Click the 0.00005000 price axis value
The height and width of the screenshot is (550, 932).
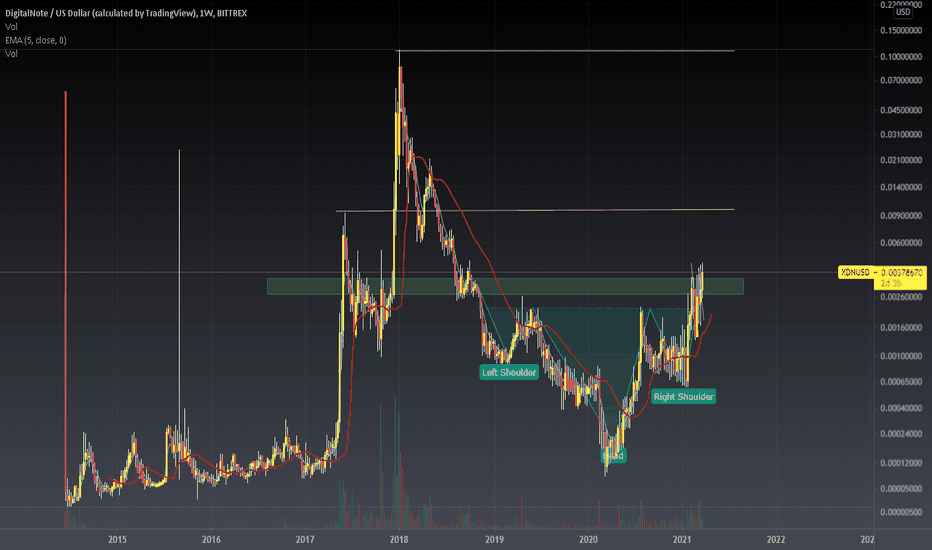(901, 489)
